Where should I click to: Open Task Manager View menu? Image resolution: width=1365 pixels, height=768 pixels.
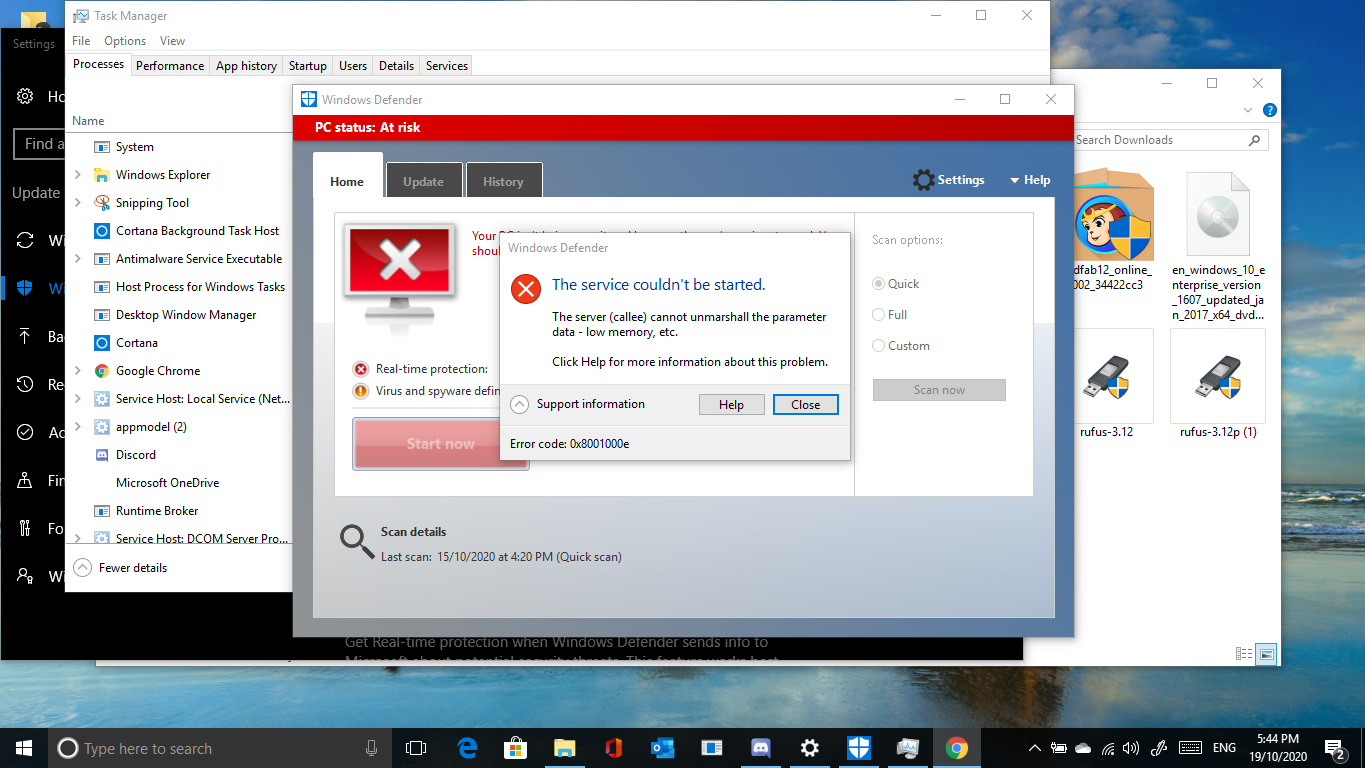tap(173, 41)
